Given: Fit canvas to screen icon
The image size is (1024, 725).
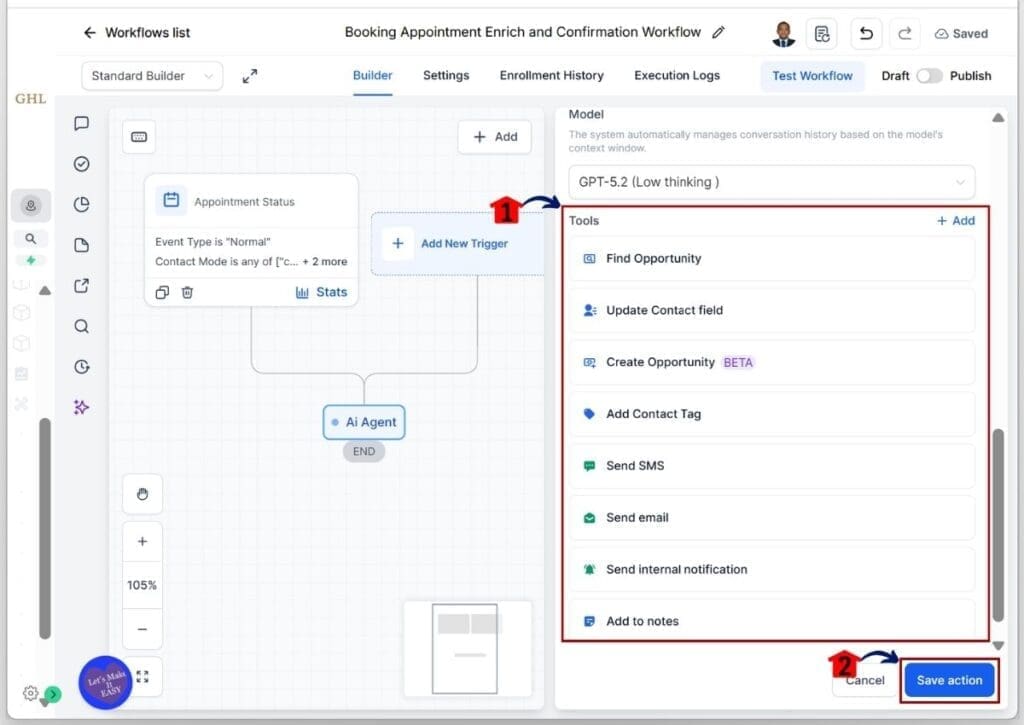Looking at the screenshot, I should coord(142,677).
